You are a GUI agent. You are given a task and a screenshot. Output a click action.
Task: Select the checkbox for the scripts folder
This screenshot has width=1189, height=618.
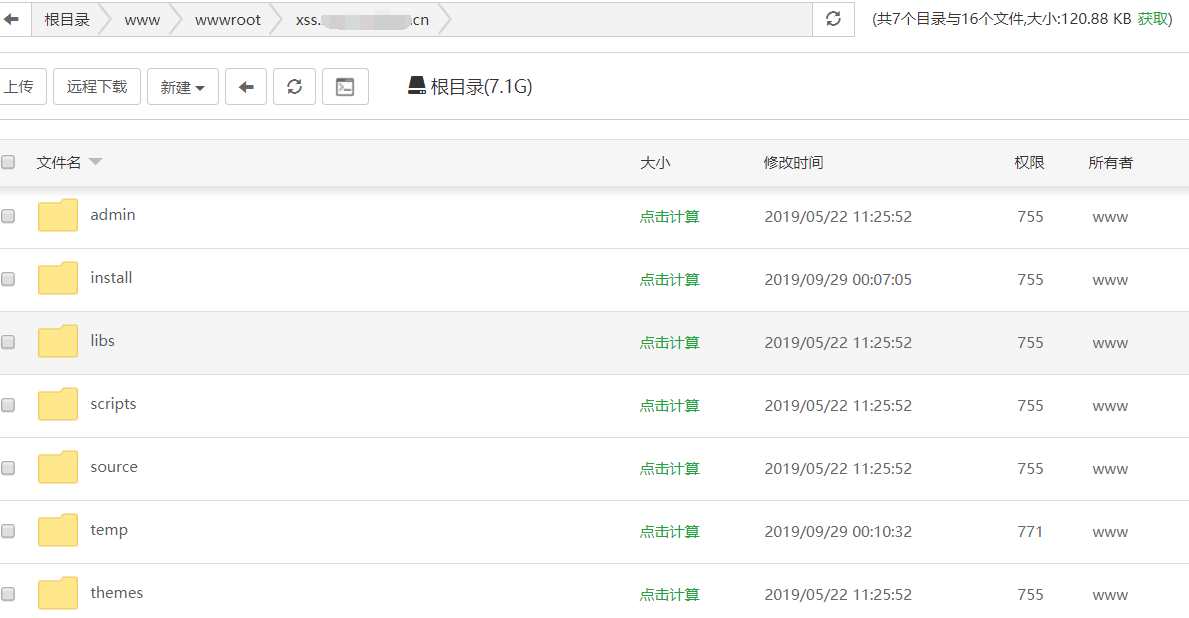pos(9,405)
